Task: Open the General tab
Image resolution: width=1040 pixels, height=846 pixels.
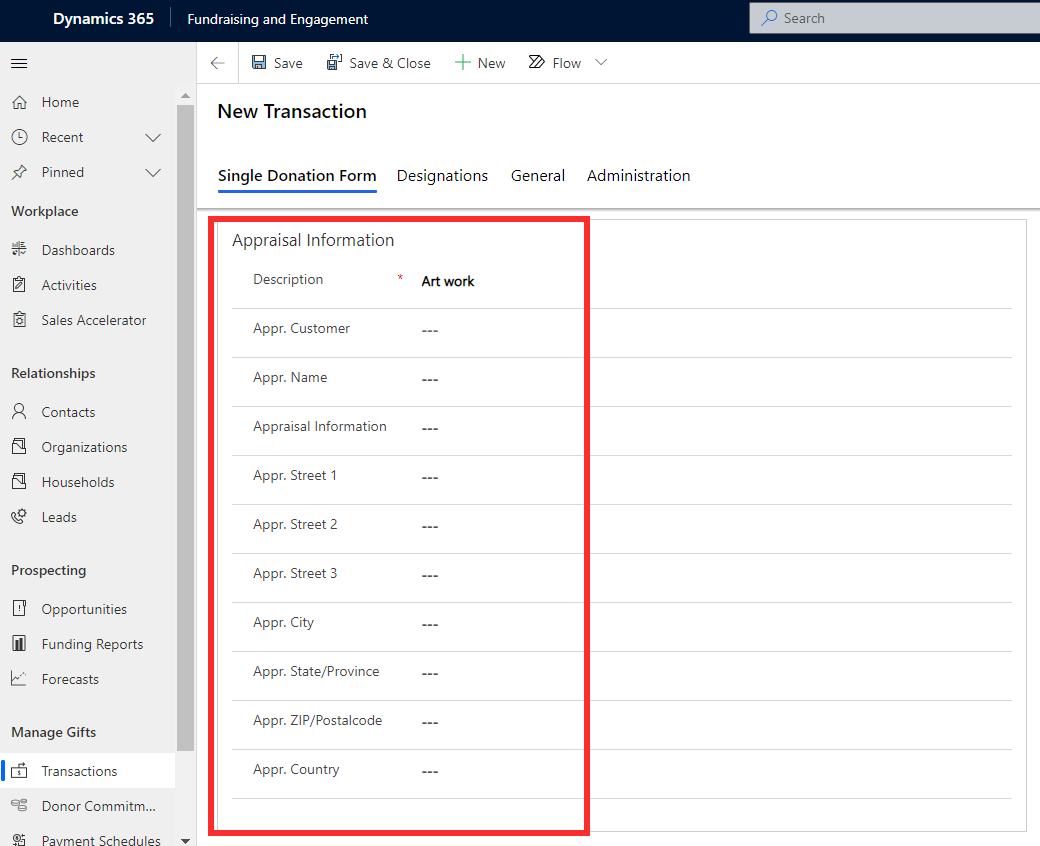Action: pos(538,176)
